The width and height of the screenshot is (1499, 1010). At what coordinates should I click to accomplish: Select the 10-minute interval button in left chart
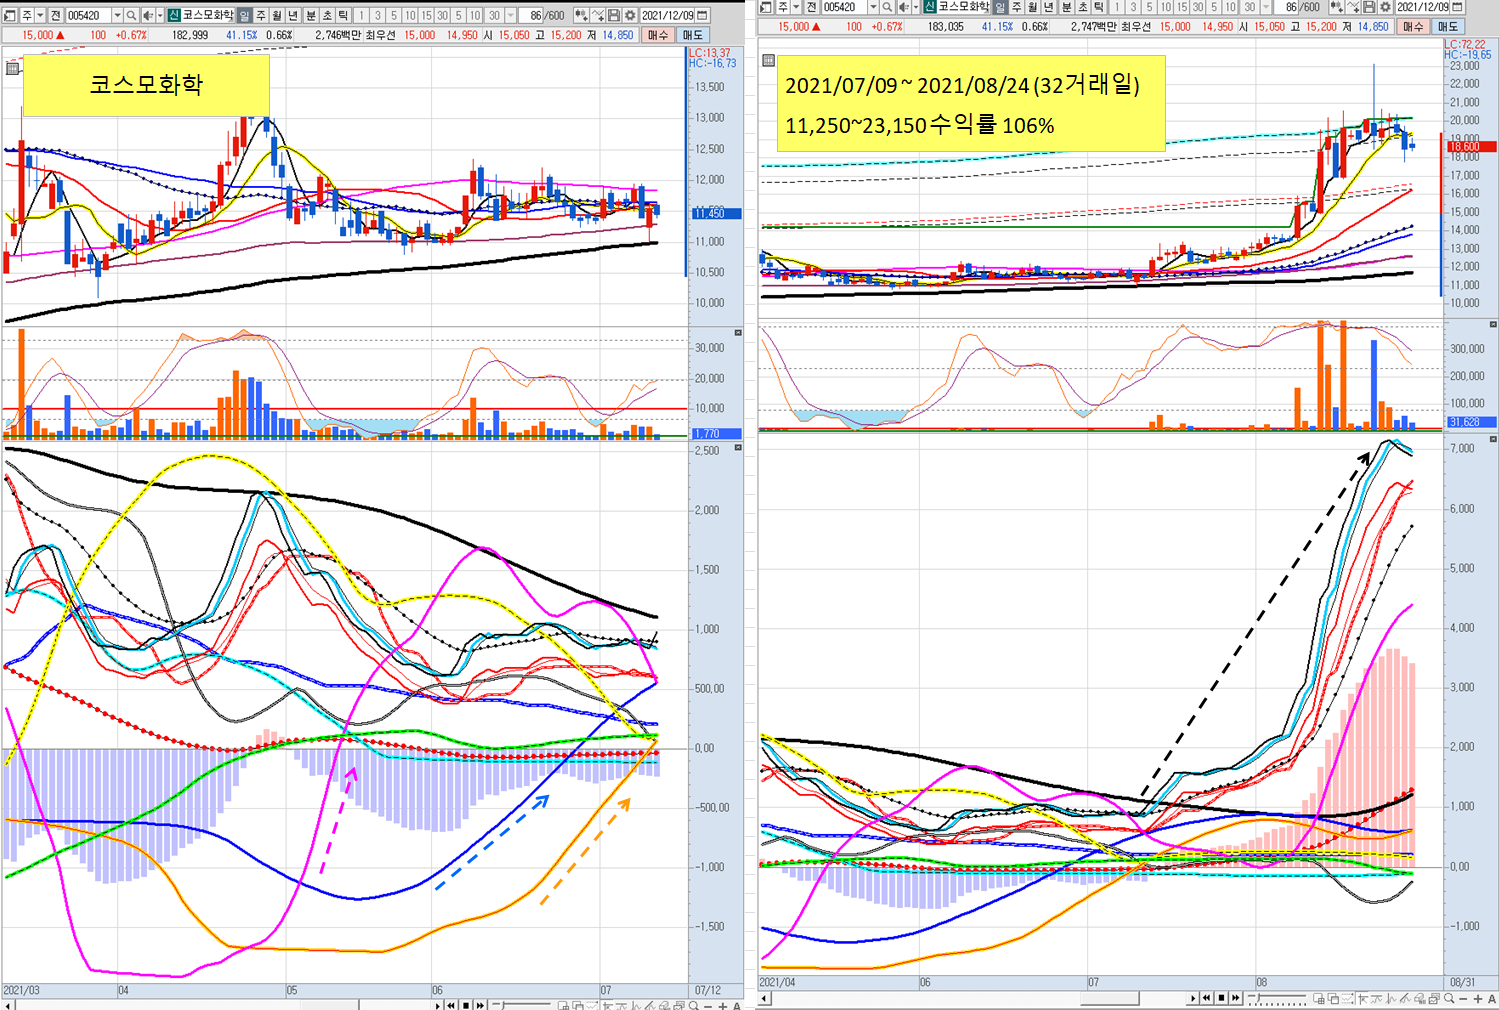[x=410, y=16]
